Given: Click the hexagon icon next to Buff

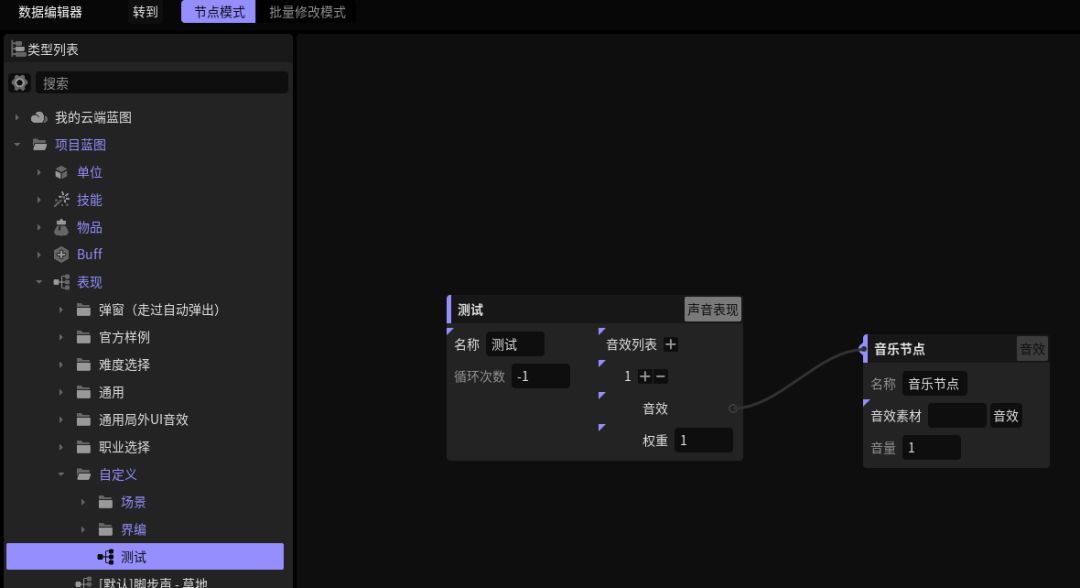Looking at the screenshot, I should (x=61, y=254).
